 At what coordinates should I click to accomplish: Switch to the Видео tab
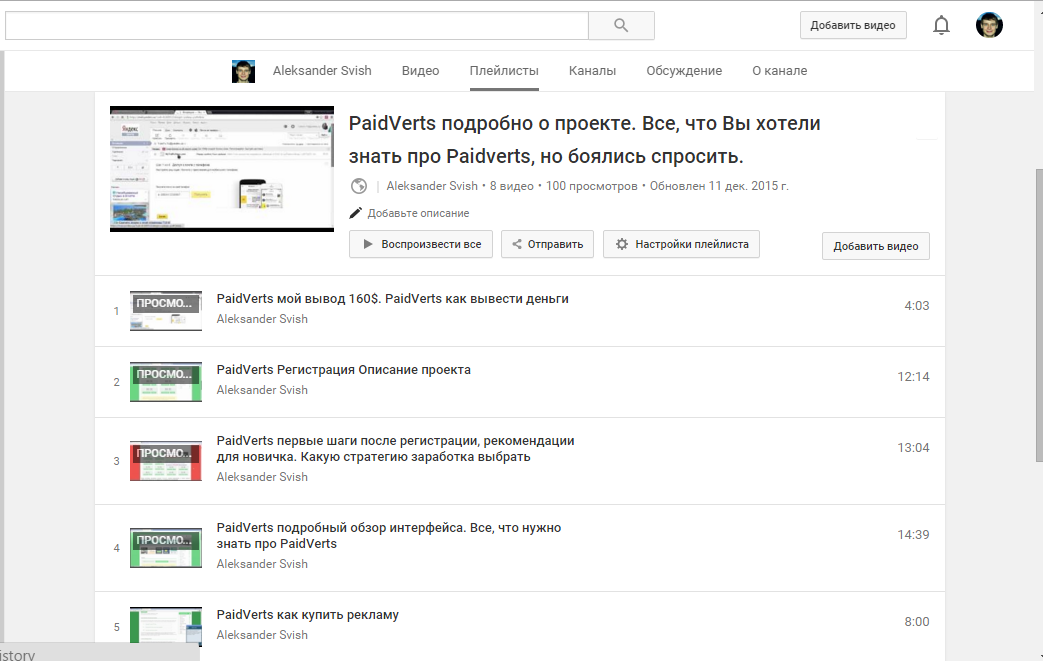[x=420, y=70]
